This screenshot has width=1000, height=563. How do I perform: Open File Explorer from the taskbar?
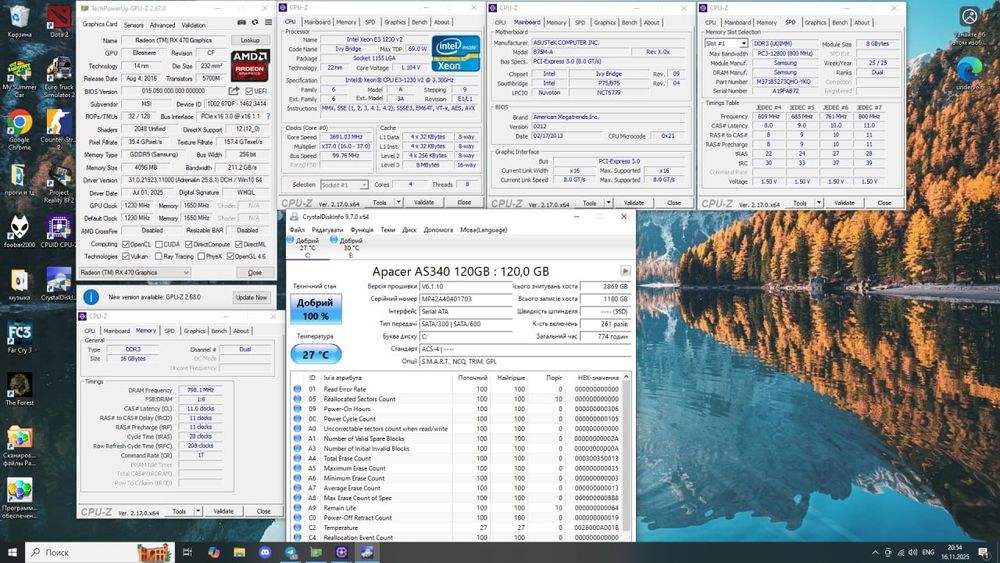pyautogui.click(x=239, y=552)
